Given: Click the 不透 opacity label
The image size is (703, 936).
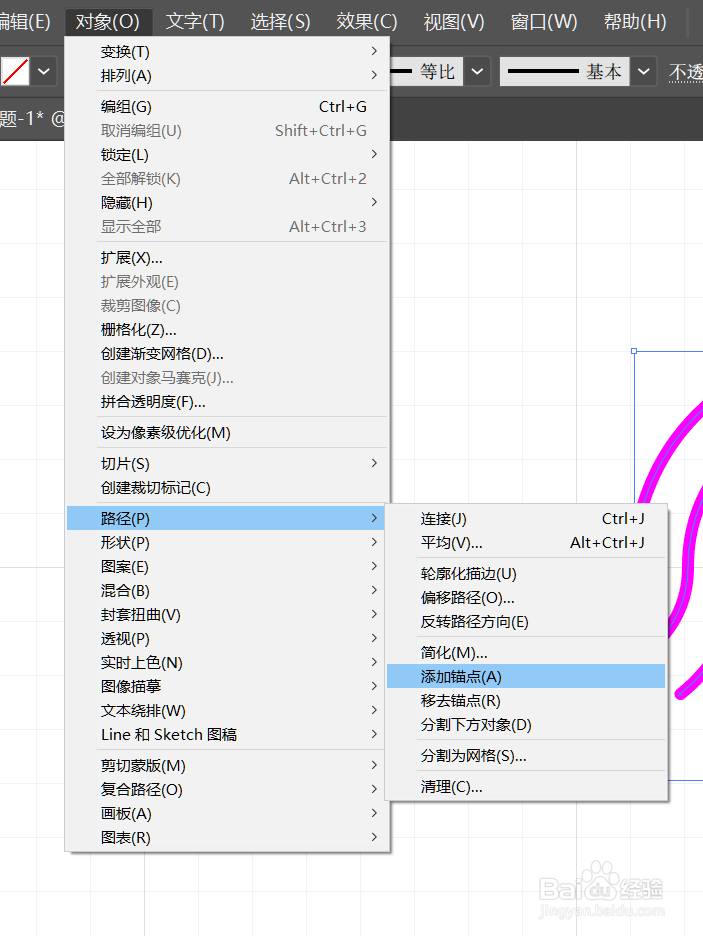Looking at the screenshot, I should click(686, 72).
